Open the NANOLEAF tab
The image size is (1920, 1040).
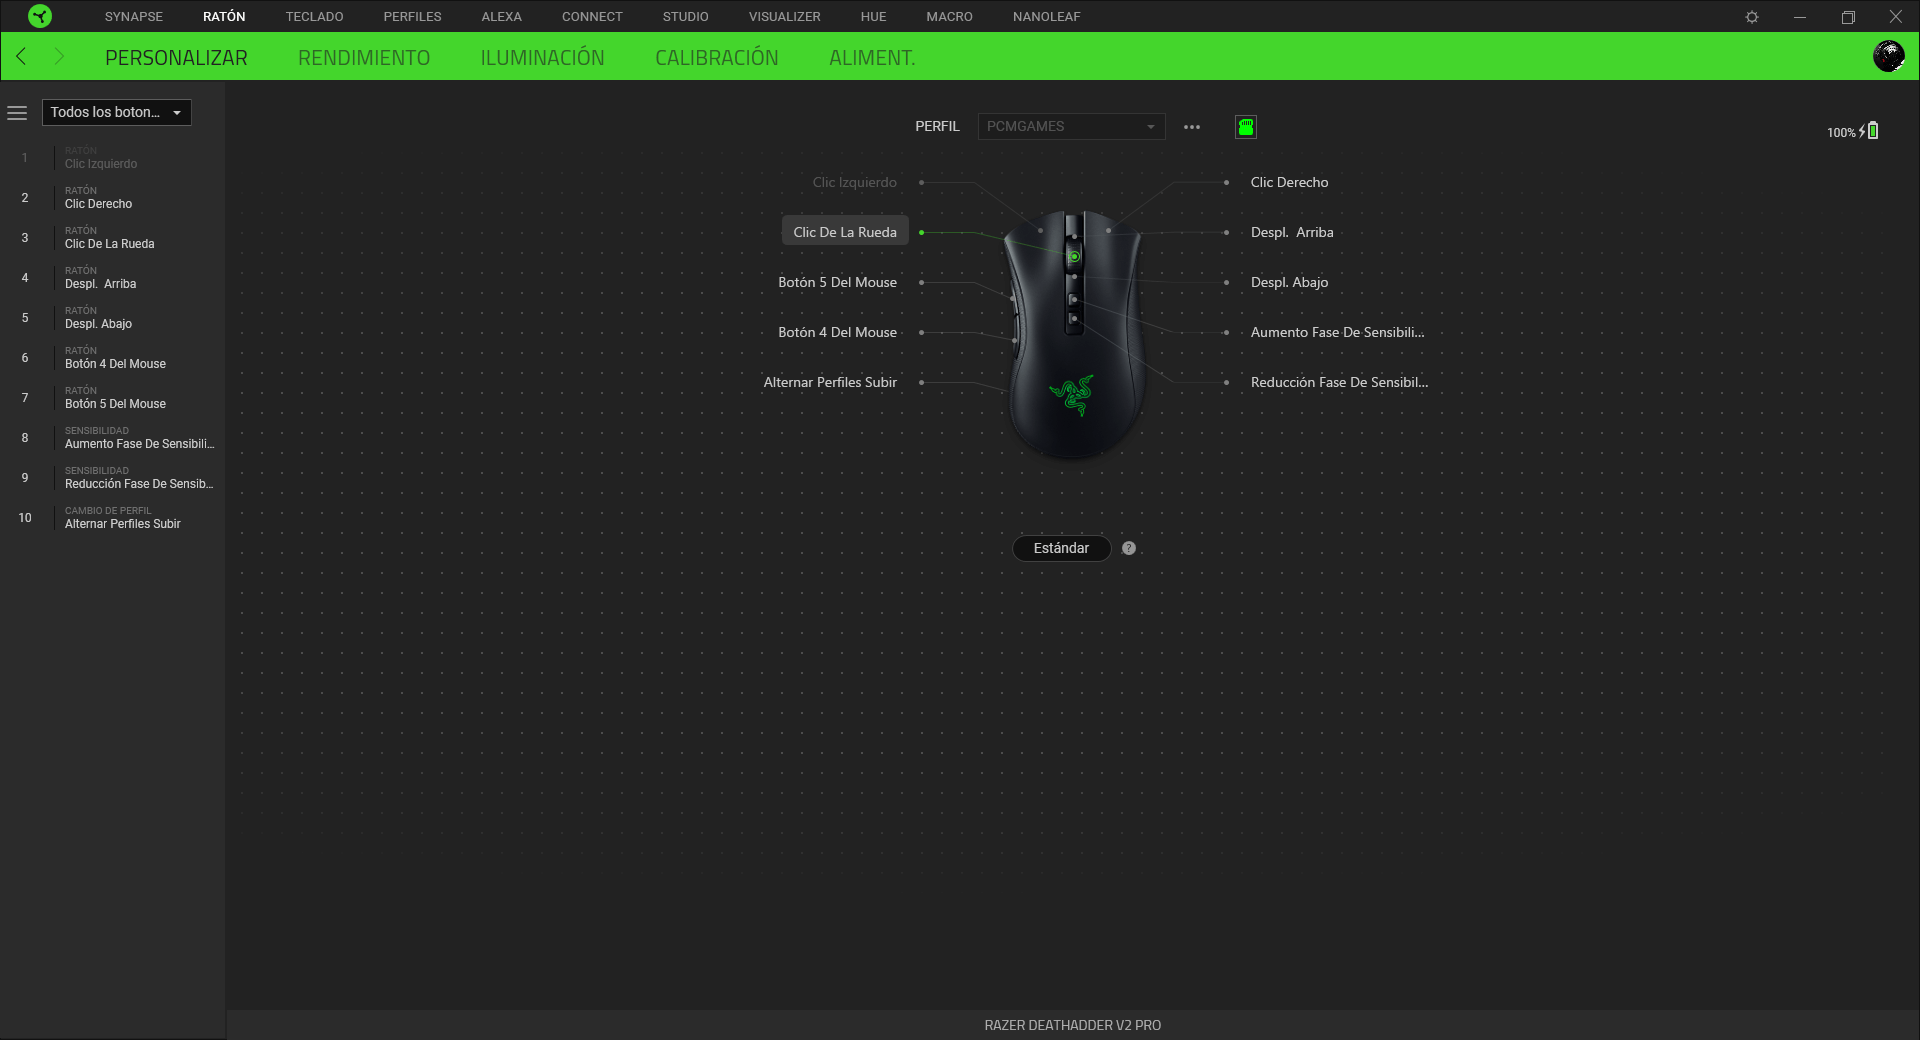pyautogui.click(x=1047, y=17)
